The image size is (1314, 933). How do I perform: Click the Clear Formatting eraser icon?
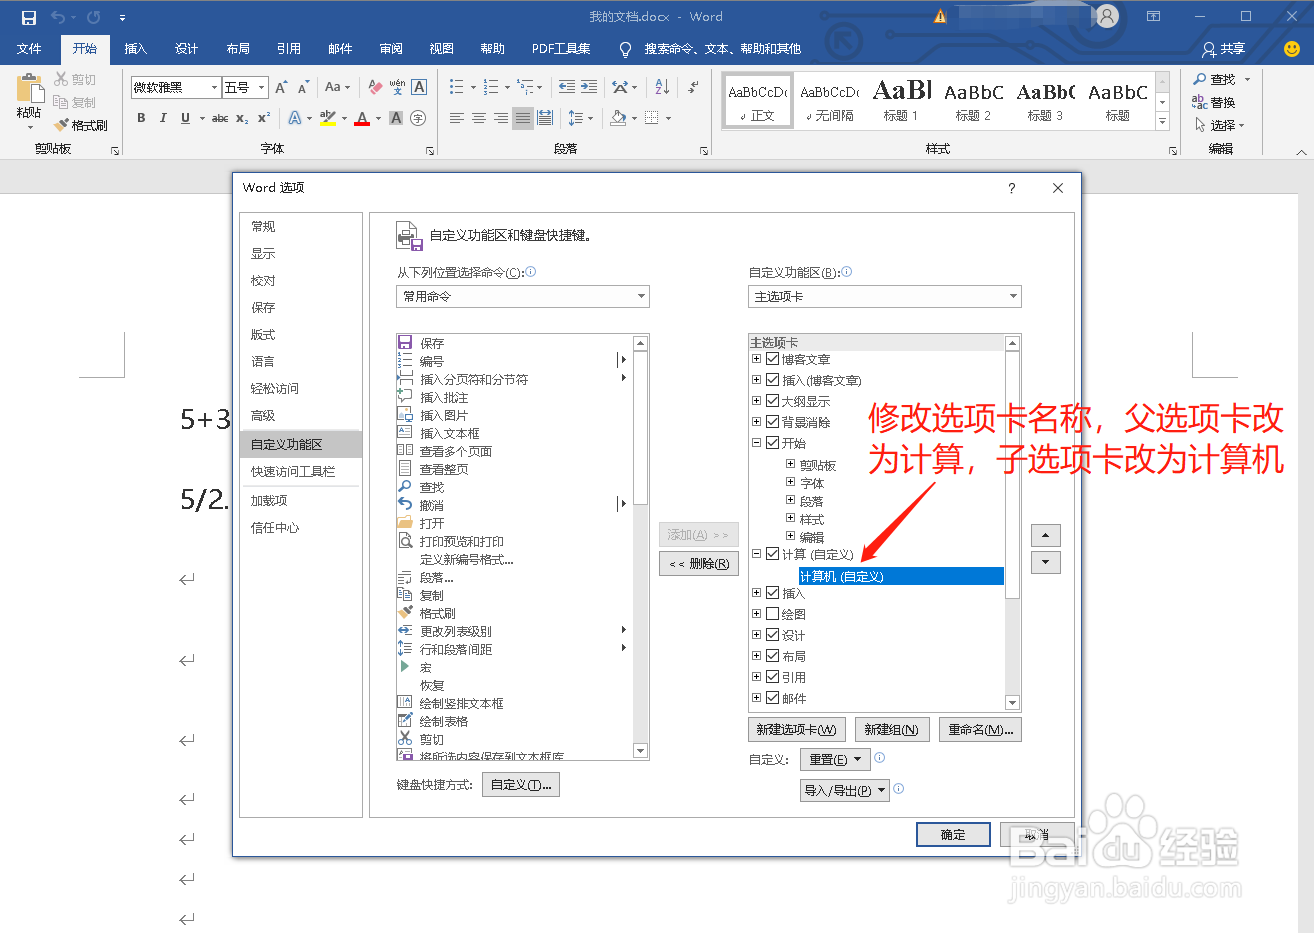tap(375, 87)
